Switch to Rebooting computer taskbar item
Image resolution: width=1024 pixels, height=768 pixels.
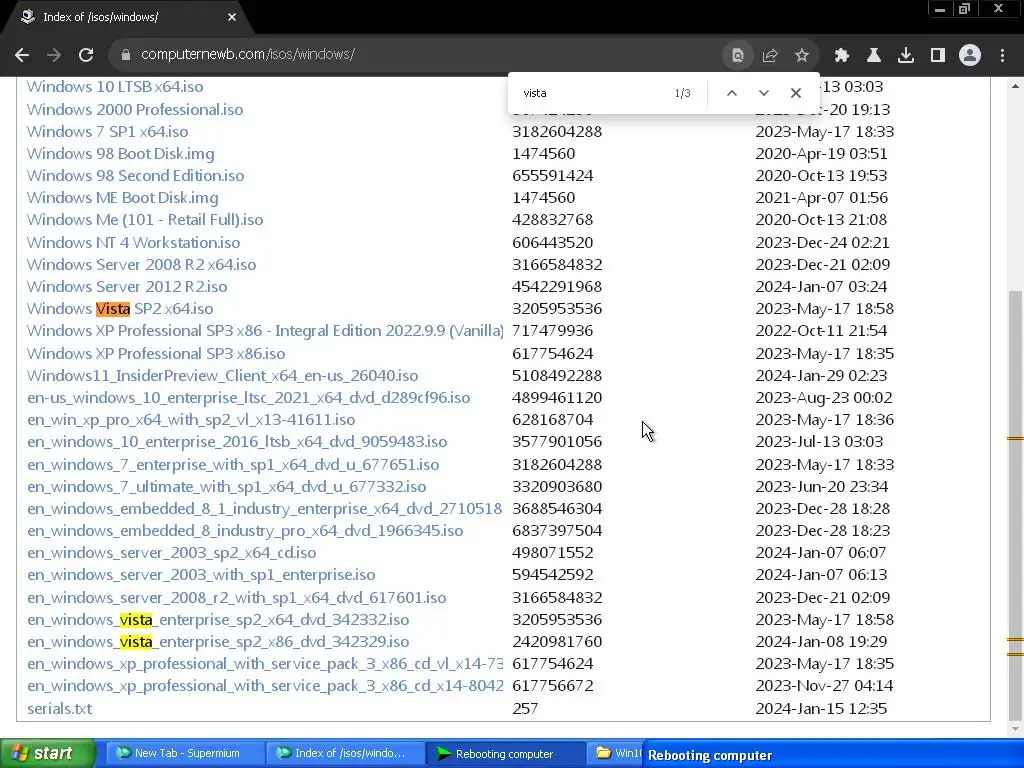click(504, 754)
